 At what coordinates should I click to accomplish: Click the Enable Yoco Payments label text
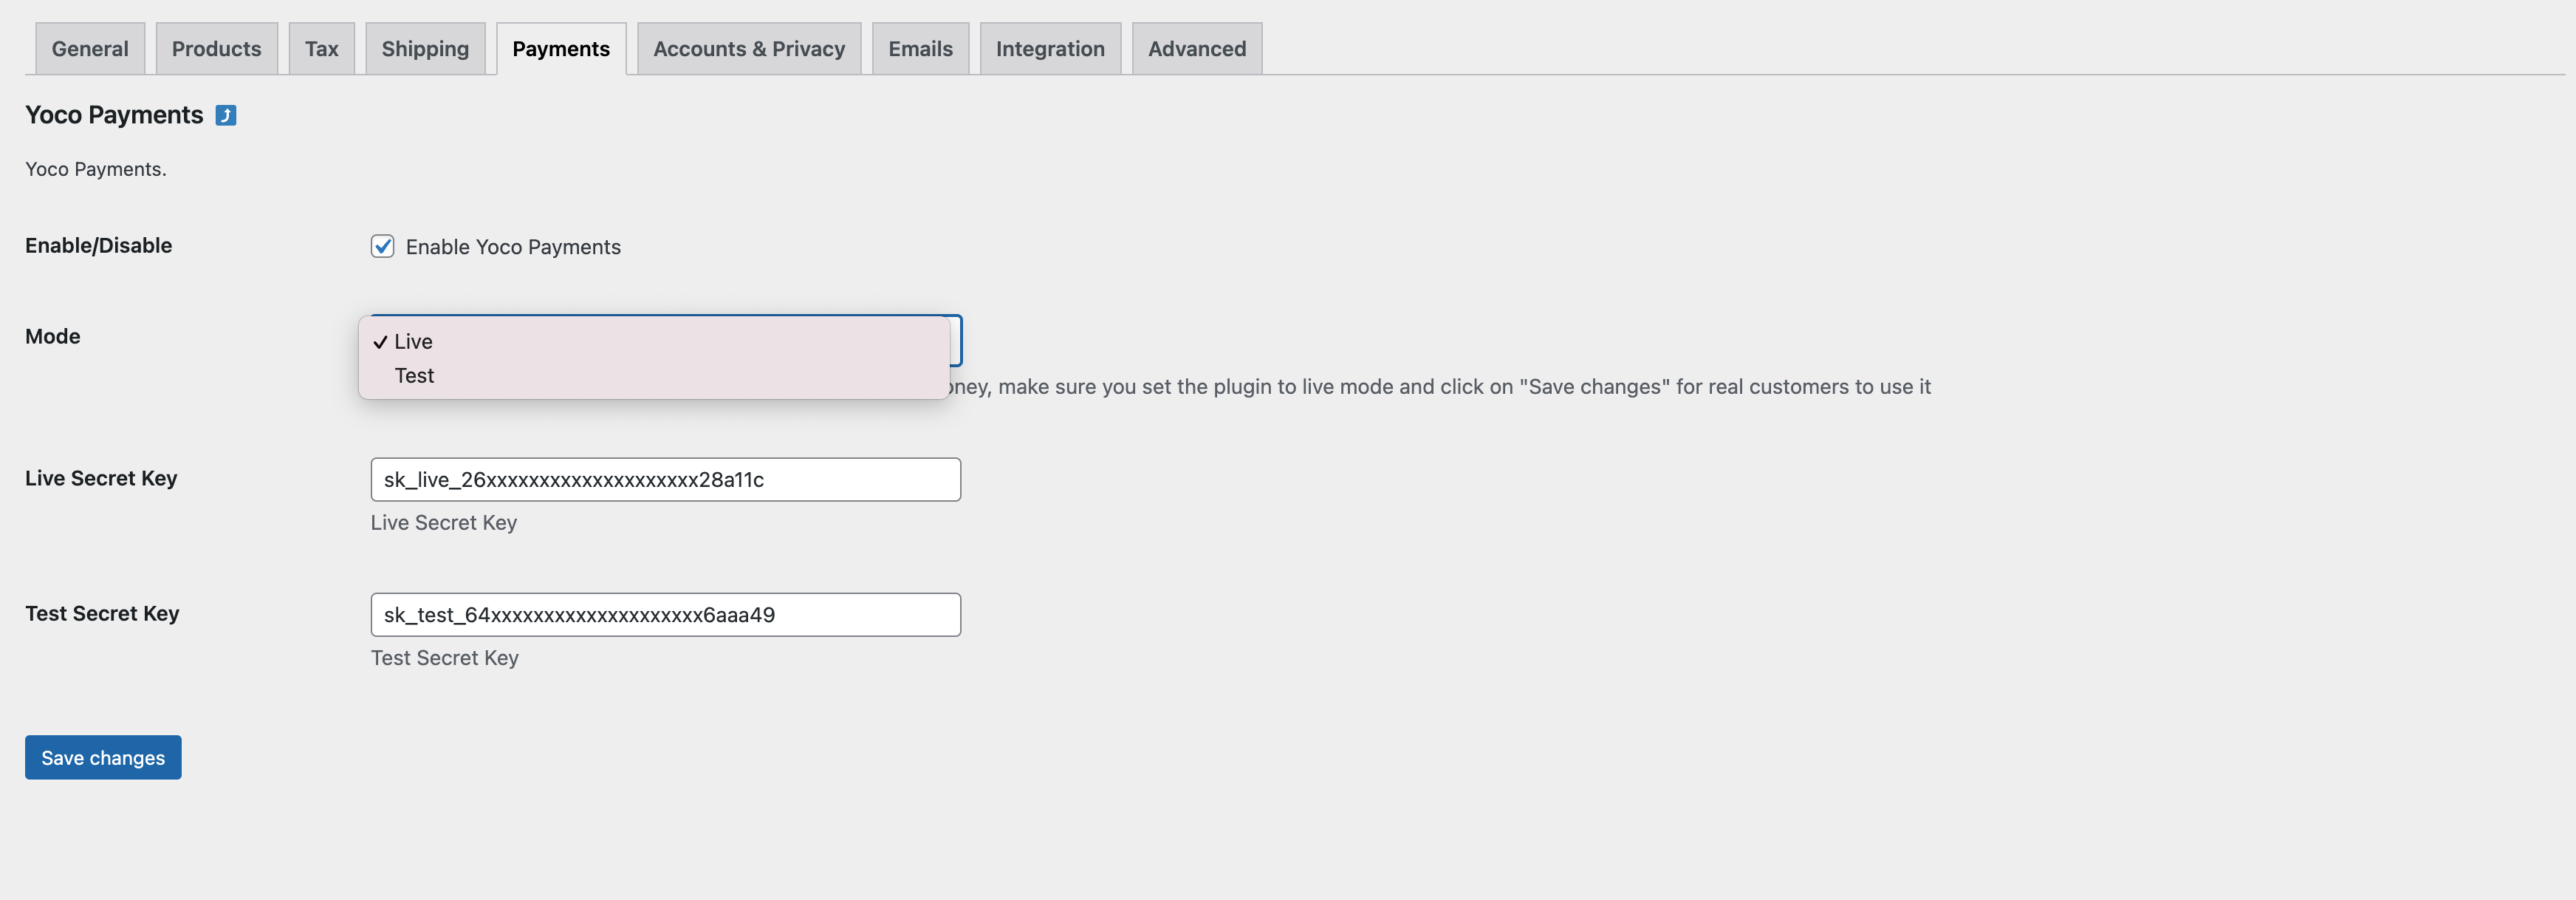513,247
